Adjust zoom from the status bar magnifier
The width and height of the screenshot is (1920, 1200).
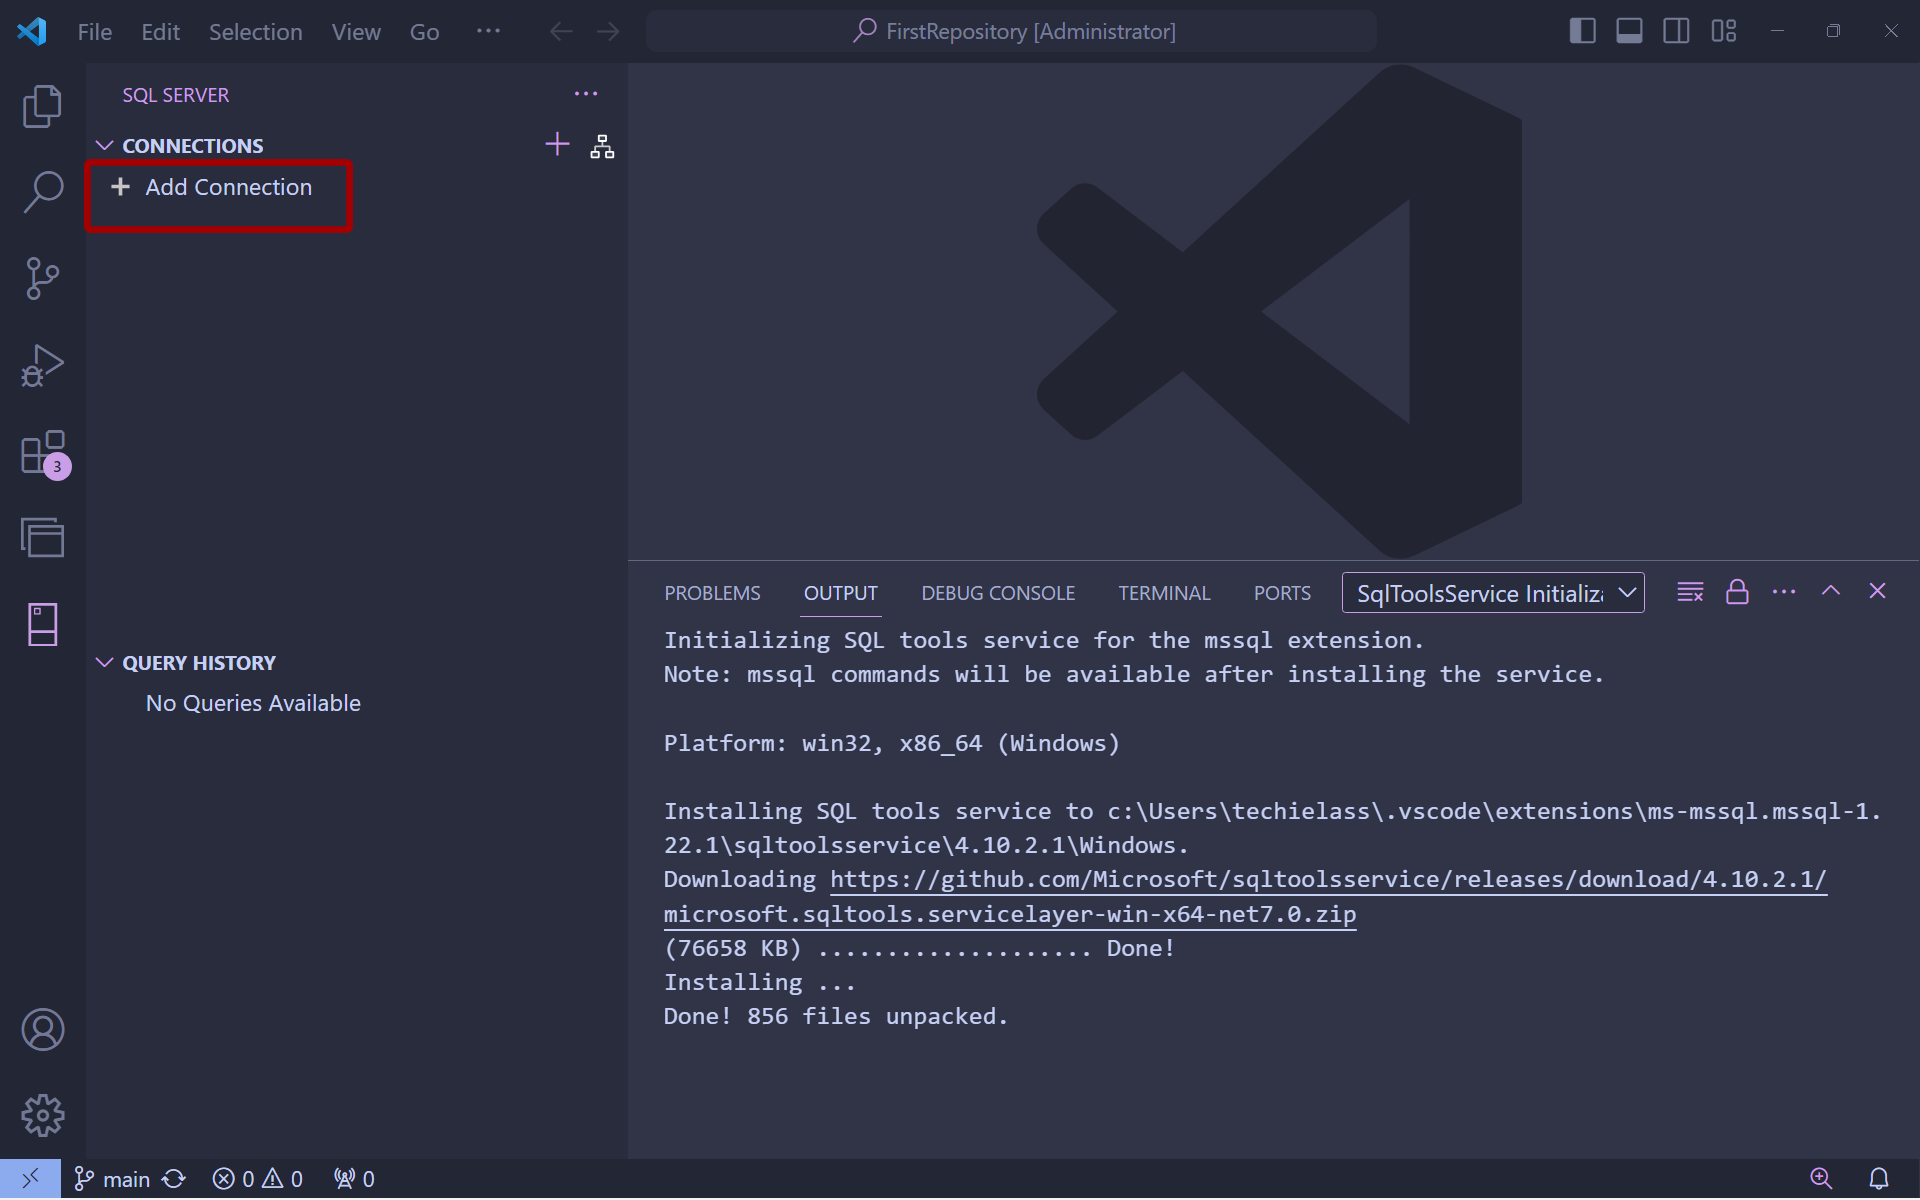coord(1822,1178)
